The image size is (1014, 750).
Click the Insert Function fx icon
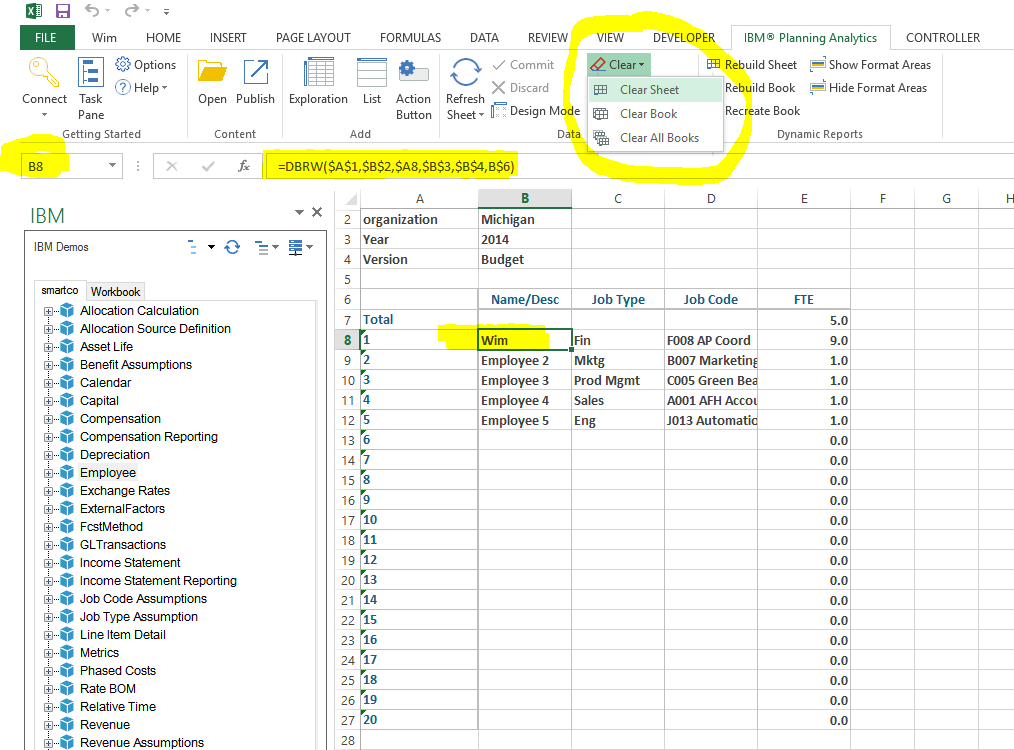click(244, 166)
